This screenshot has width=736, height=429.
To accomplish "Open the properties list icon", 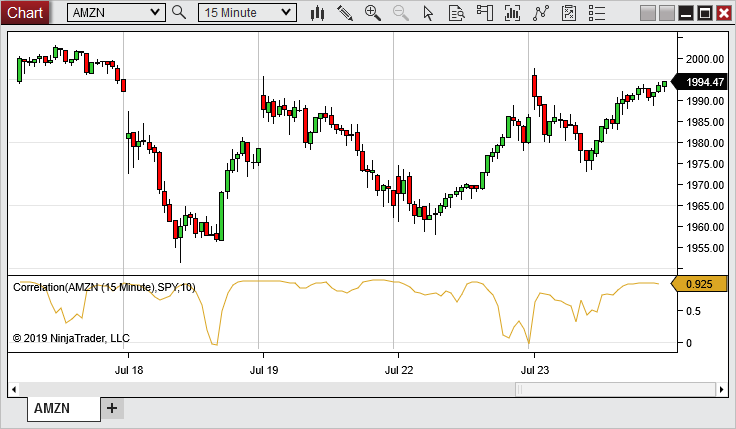I will click(597, 13).
